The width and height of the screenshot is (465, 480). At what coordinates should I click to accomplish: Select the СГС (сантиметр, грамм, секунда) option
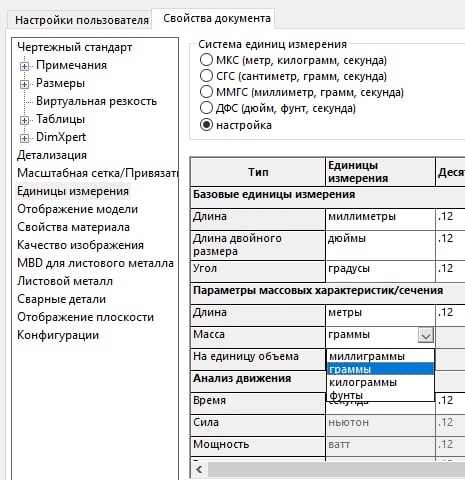[206, 76]
